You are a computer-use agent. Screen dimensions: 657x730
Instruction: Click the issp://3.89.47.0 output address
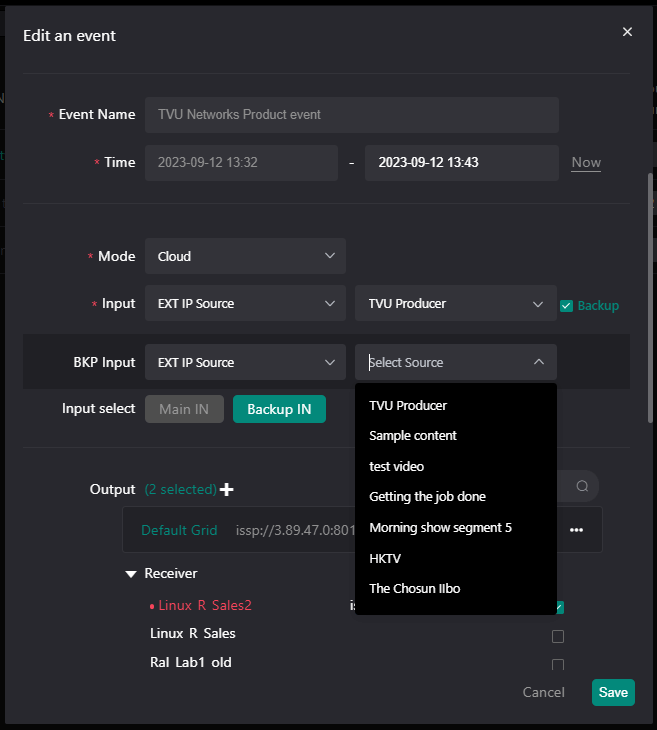pyautogui.click(x=296, y=530)
